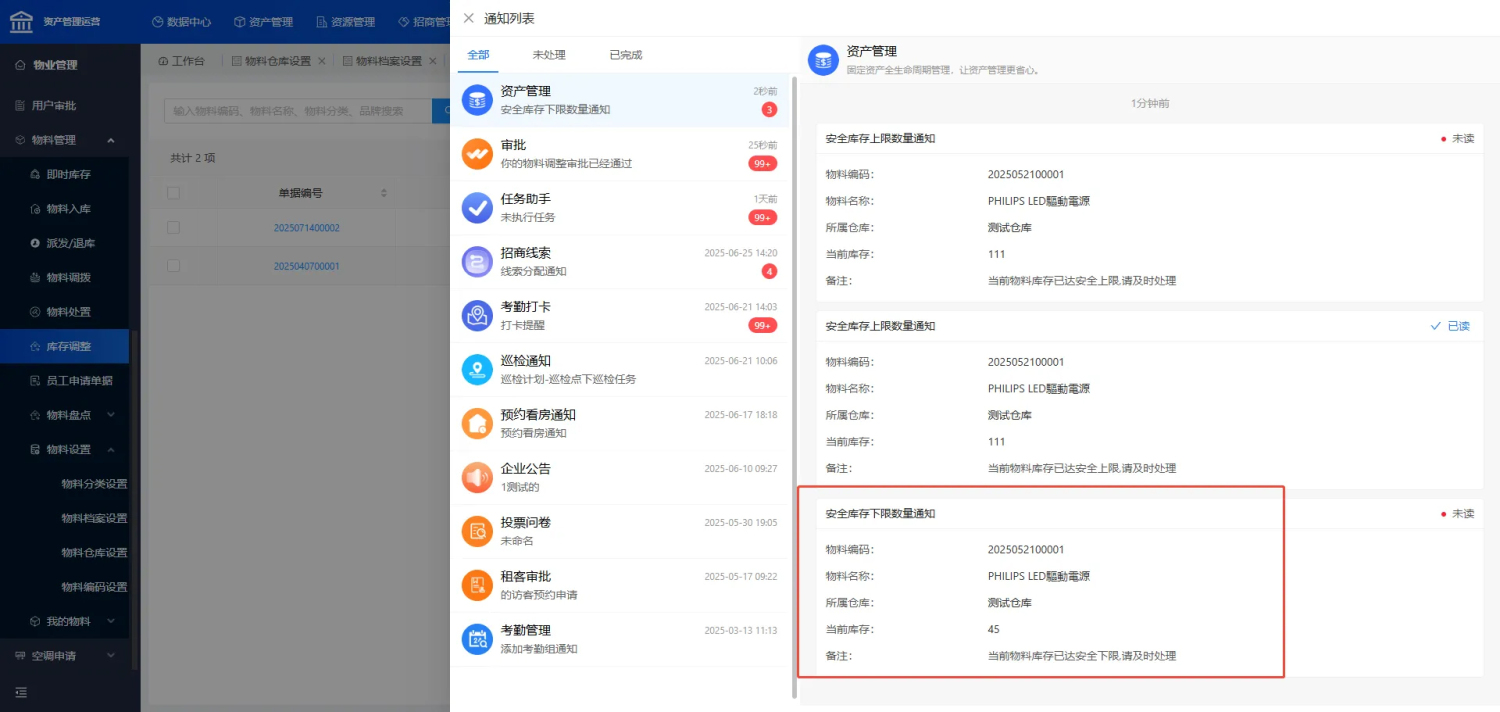Open 物料仓库设置 in the sidebar
1500x712 pixels.
click(x=94, y=552)
